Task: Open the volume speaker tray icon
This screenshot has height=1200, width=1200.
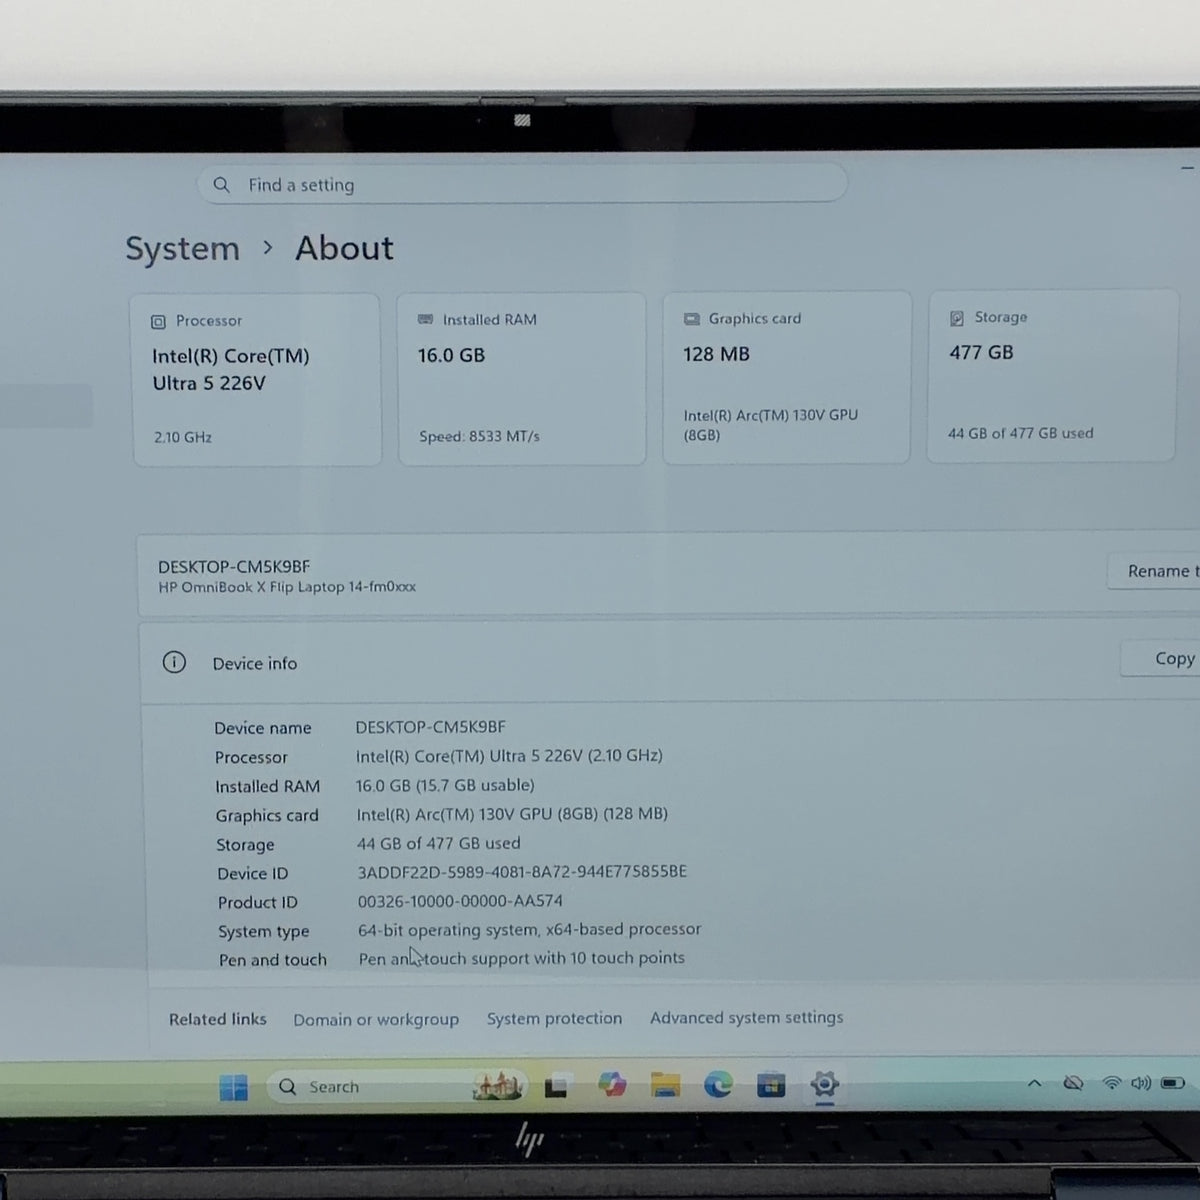Action: [1141, 1083]
